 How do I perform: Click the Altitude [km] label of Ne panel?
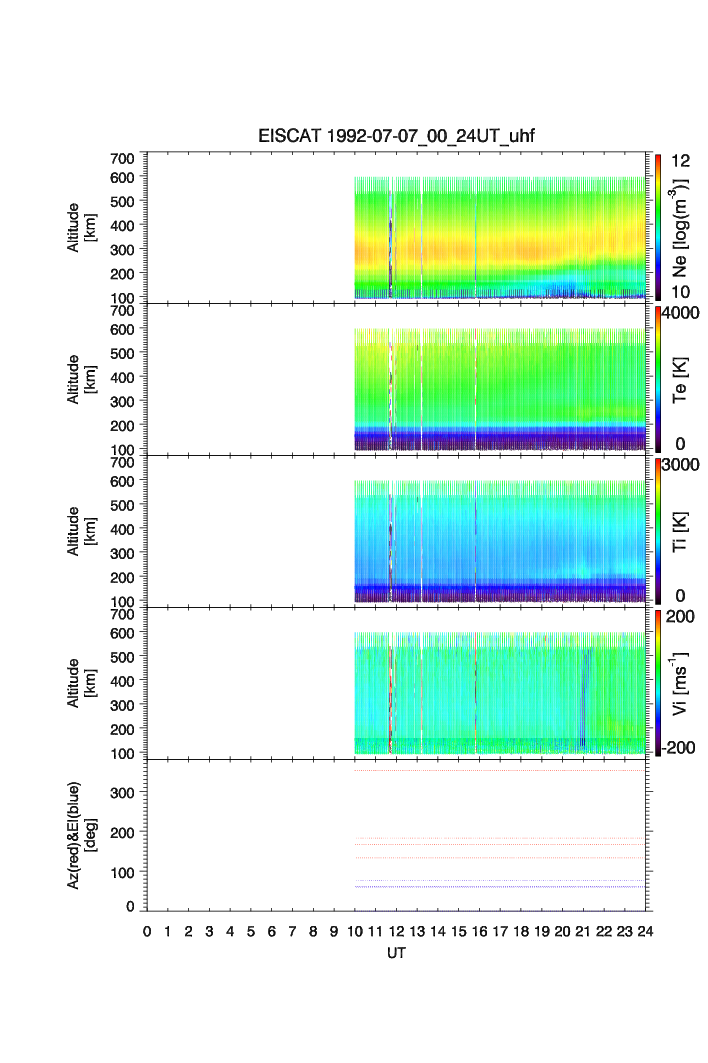point(81,228)
